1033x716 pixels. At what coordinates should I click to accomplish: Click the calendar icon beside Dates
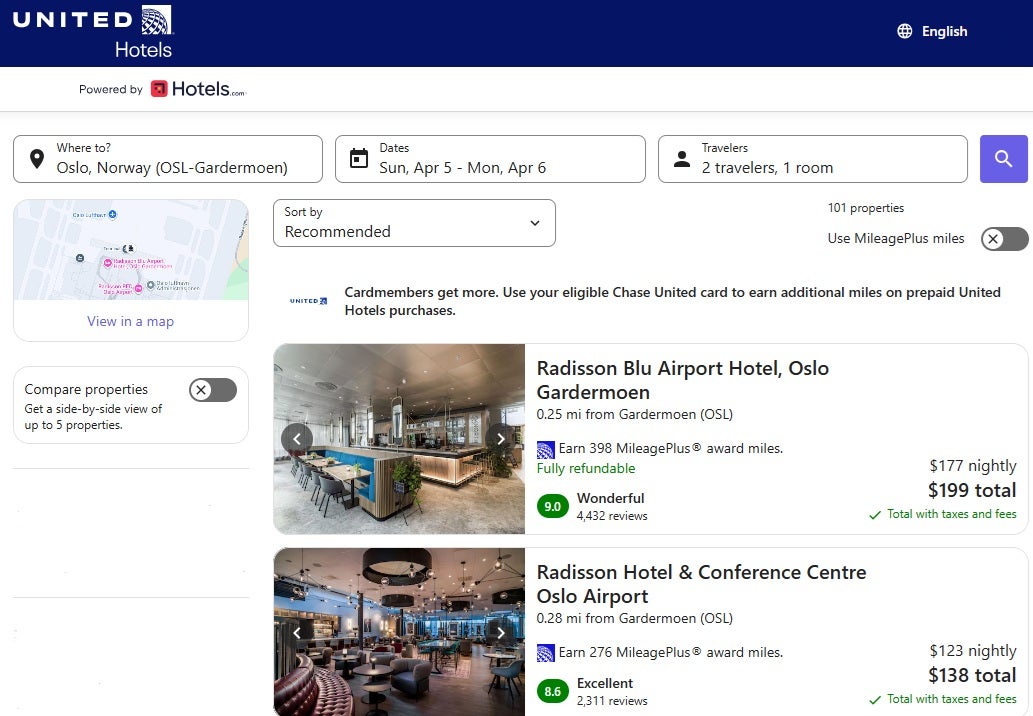coord(359,158)
